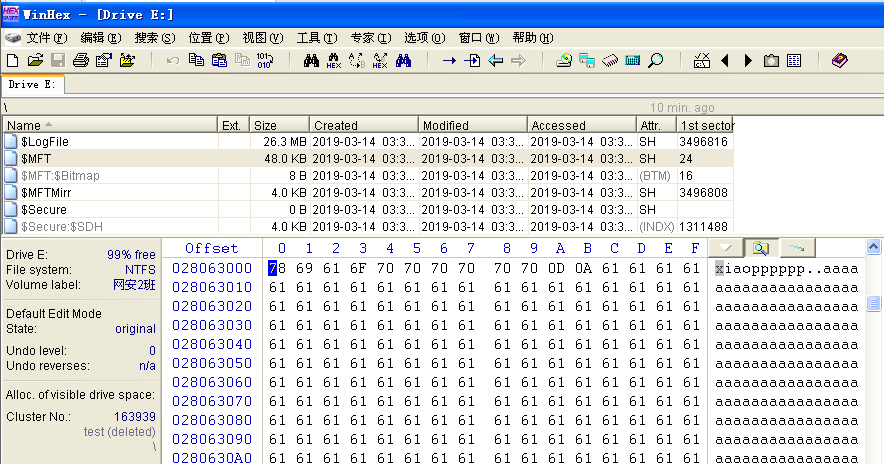Open the 工具(T) menu
The width and height of the screenshot is (884, 464).
click(317, 38)
